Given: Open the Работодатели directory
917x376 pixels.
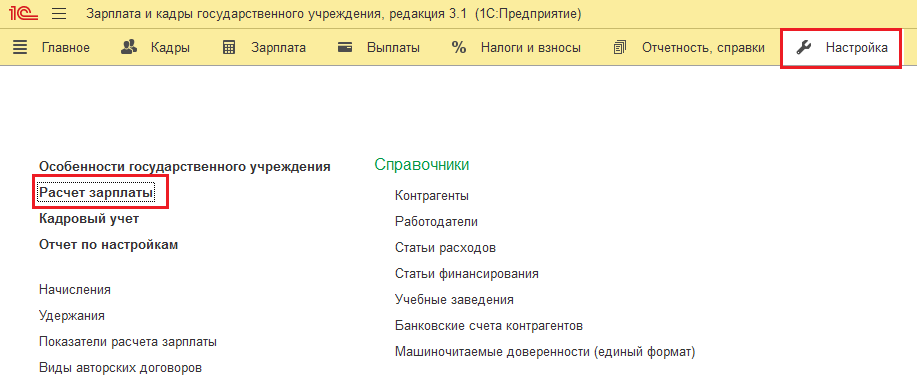Looking at the screenshot, I should 436,222.
